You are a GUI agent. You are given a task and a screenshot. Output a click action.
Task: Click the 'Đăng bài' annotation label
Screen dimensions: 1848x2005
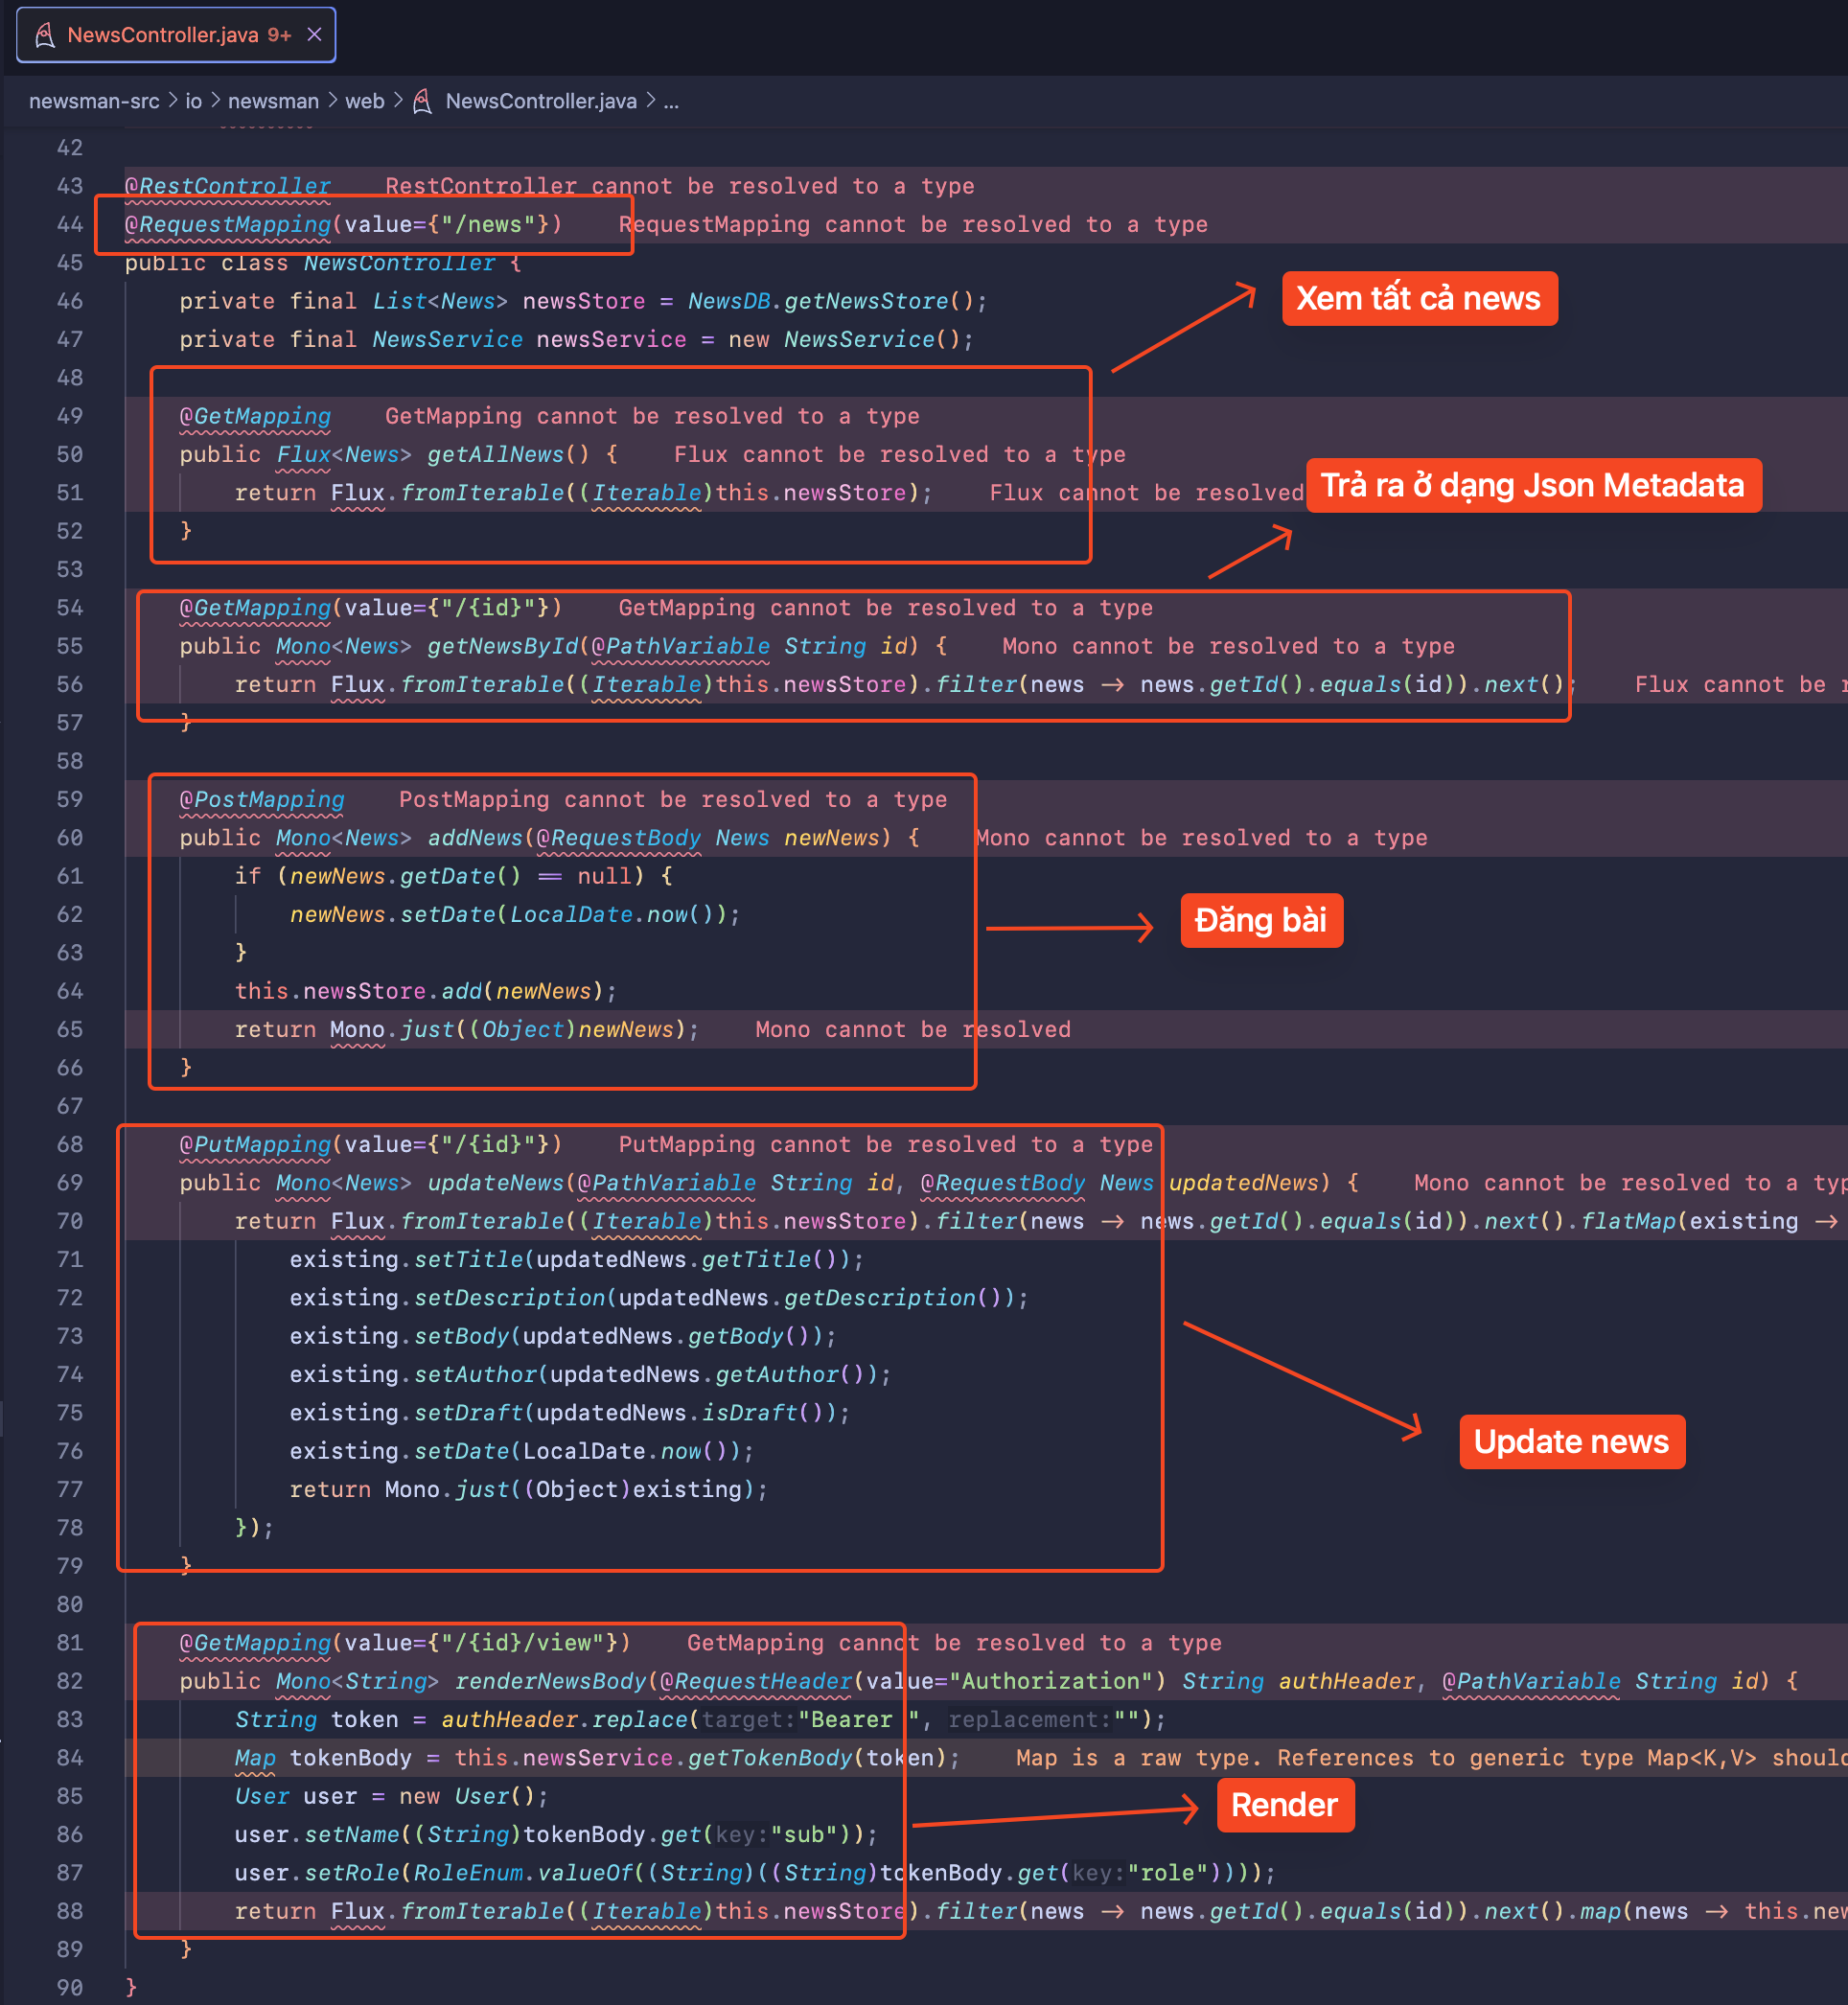[1260, 920]
